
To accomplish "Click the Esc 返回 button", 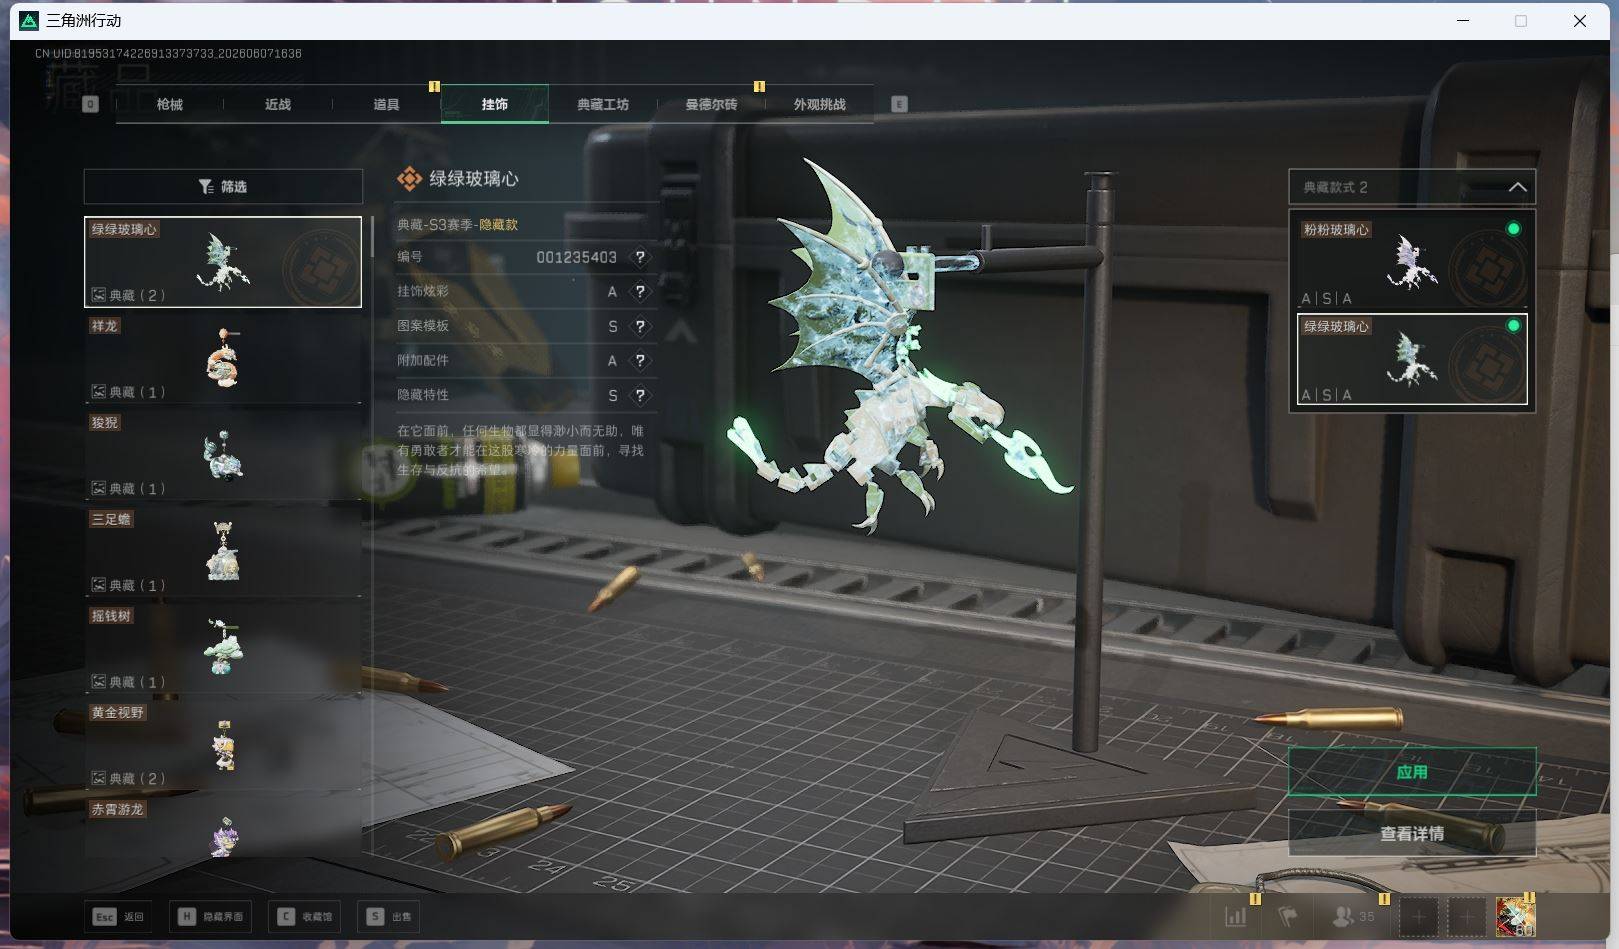I will pos(120,916).
